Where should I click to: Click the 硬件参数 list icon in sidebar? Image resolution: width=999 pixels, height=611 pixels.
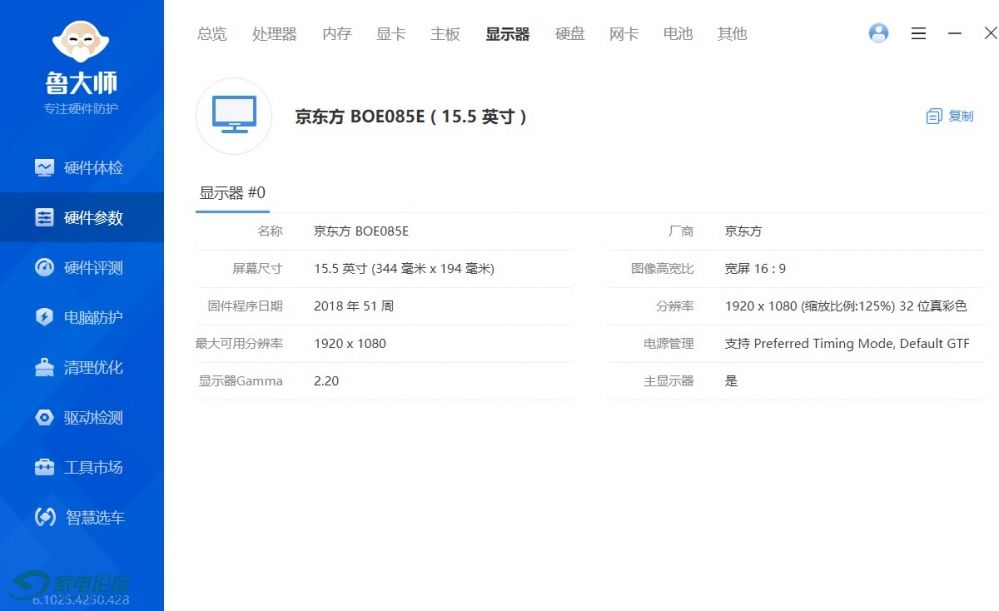pos(44,217)
